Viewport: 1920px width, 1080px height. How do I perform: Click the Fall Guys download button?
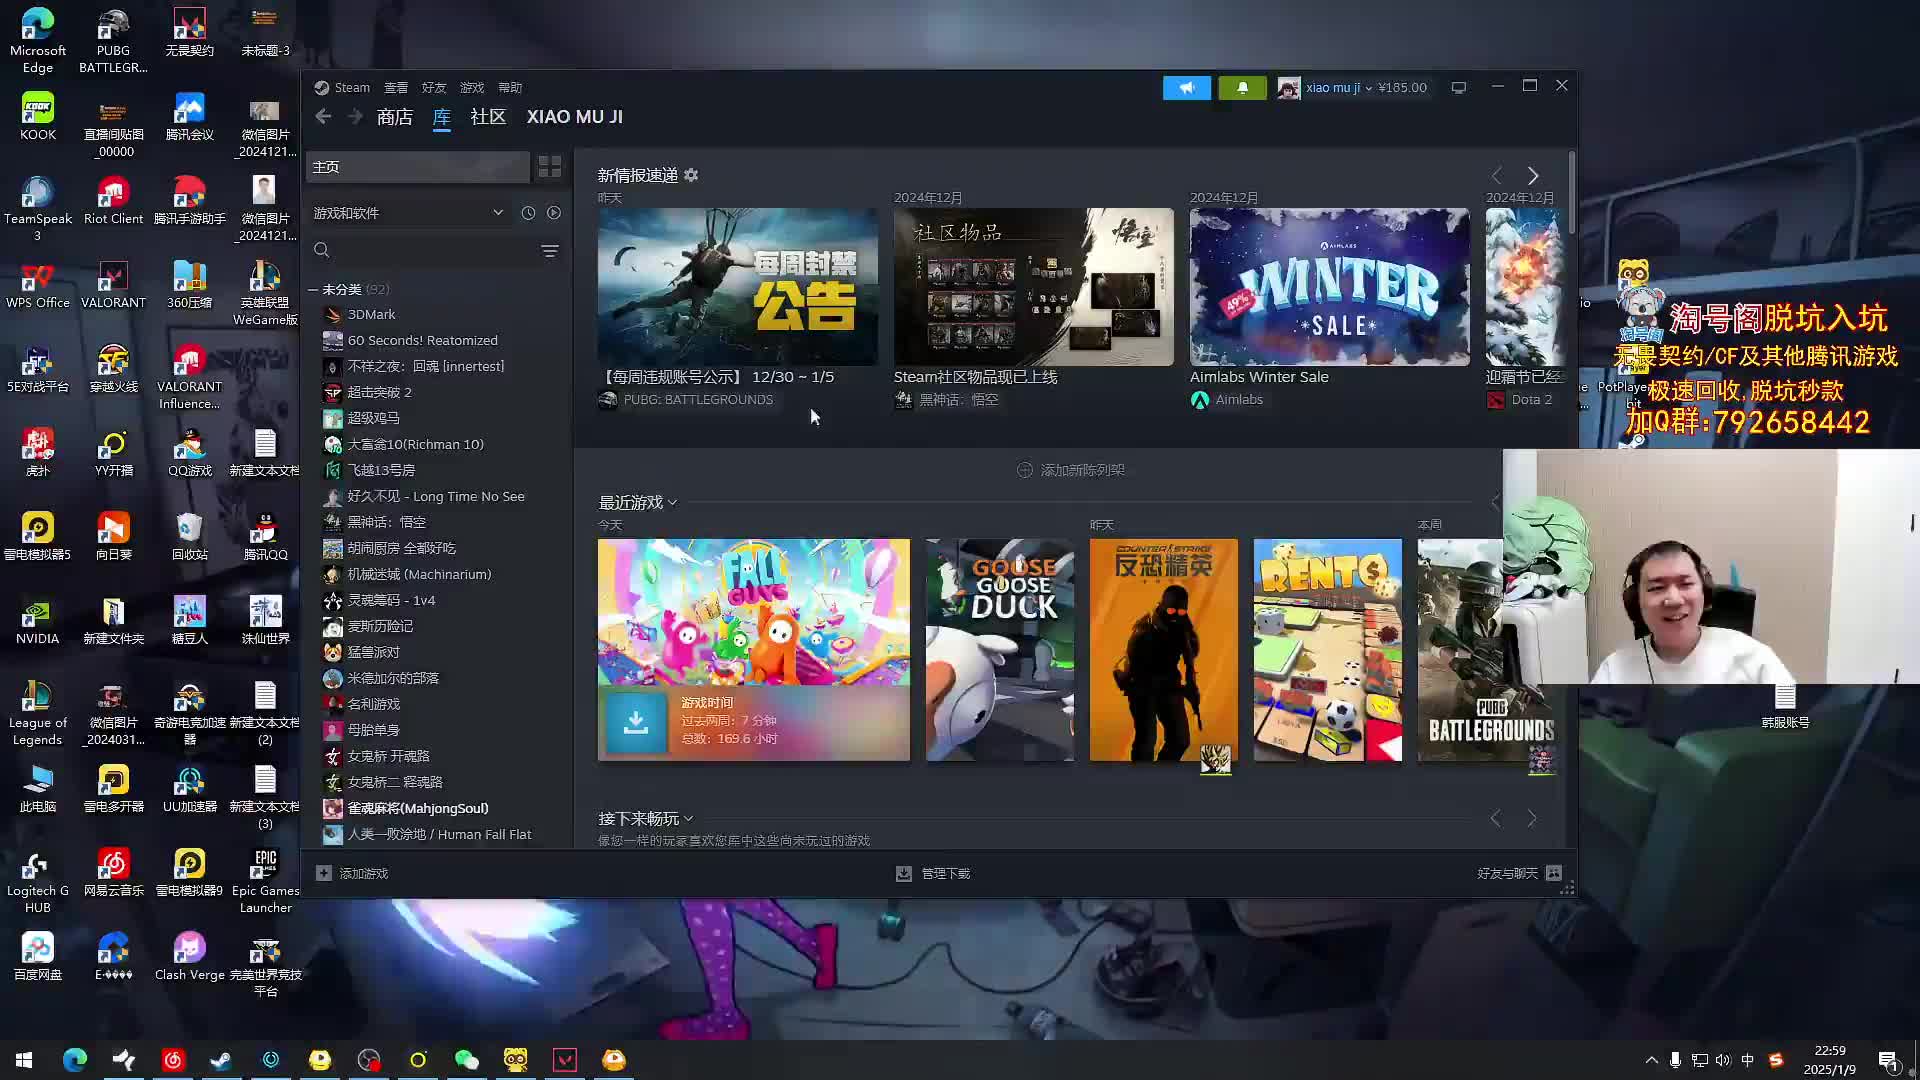636,722
